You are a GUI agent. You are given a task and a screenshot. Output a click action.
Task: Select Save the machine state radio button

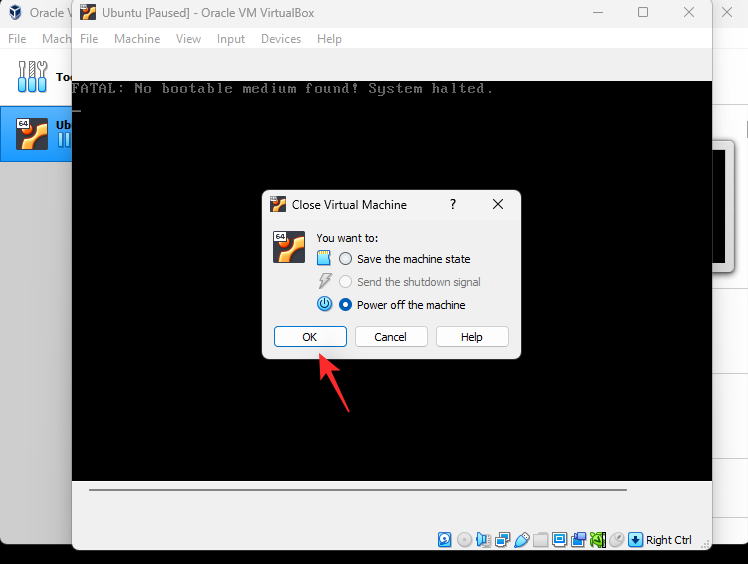[x=345, y=259]
